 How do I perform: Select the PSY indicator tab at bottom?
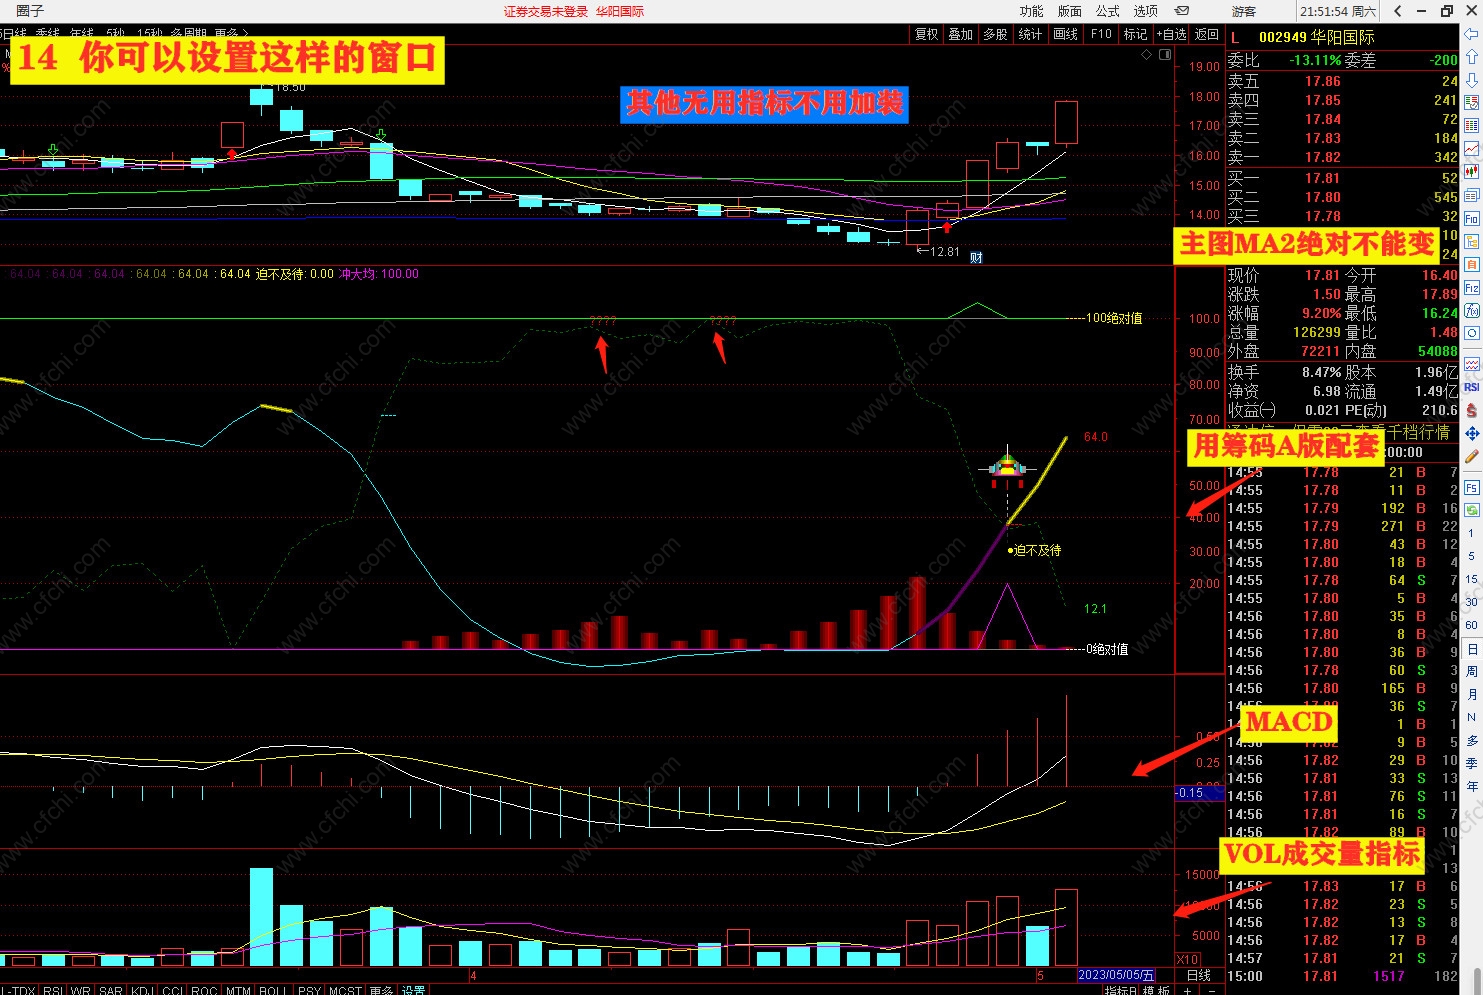coord(309,990)
